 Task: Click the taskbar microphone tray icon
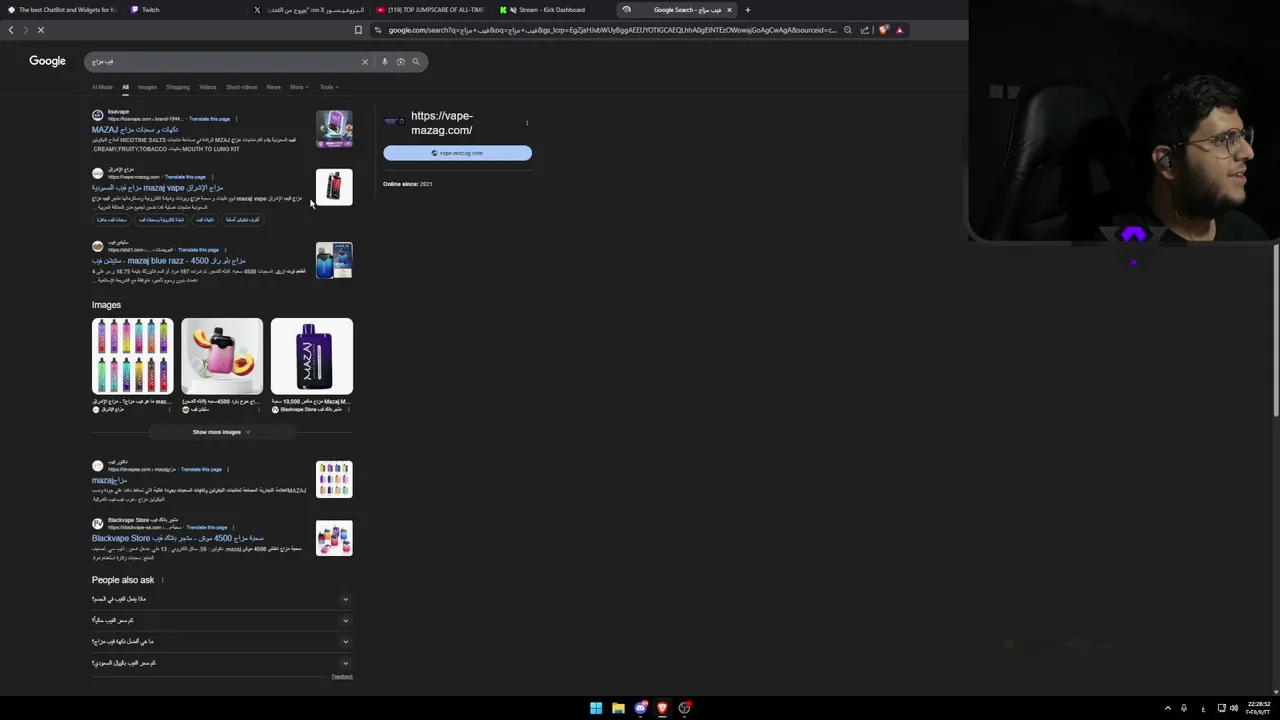(1184, 708)
